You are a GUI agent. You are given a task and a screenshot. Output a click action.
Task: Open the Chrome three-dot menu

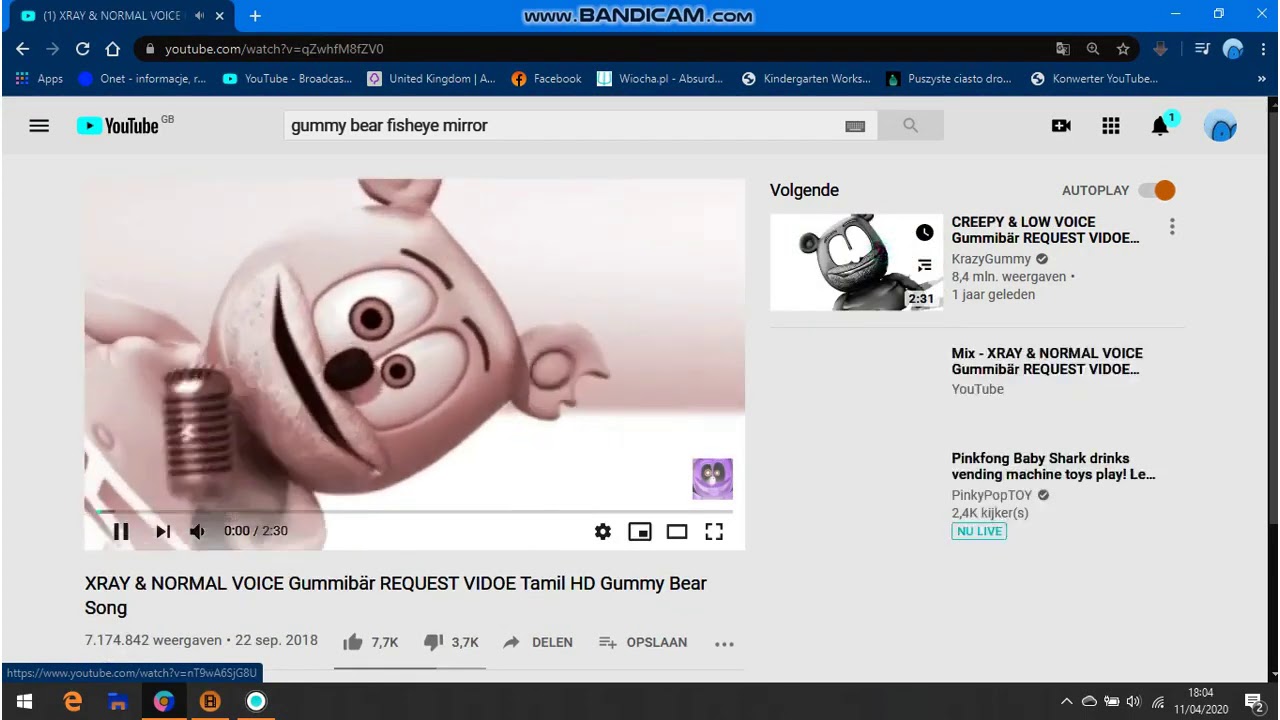(x=1261, y=49)
